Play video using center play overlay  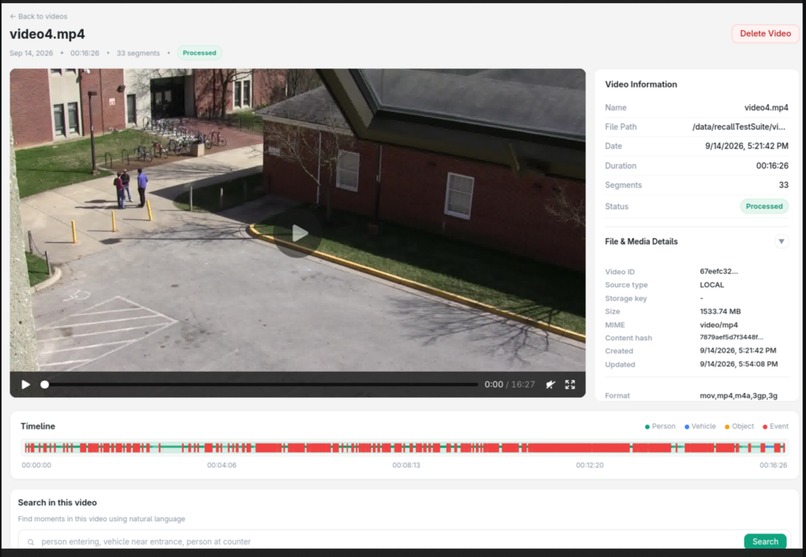click(x=299, y=234)
